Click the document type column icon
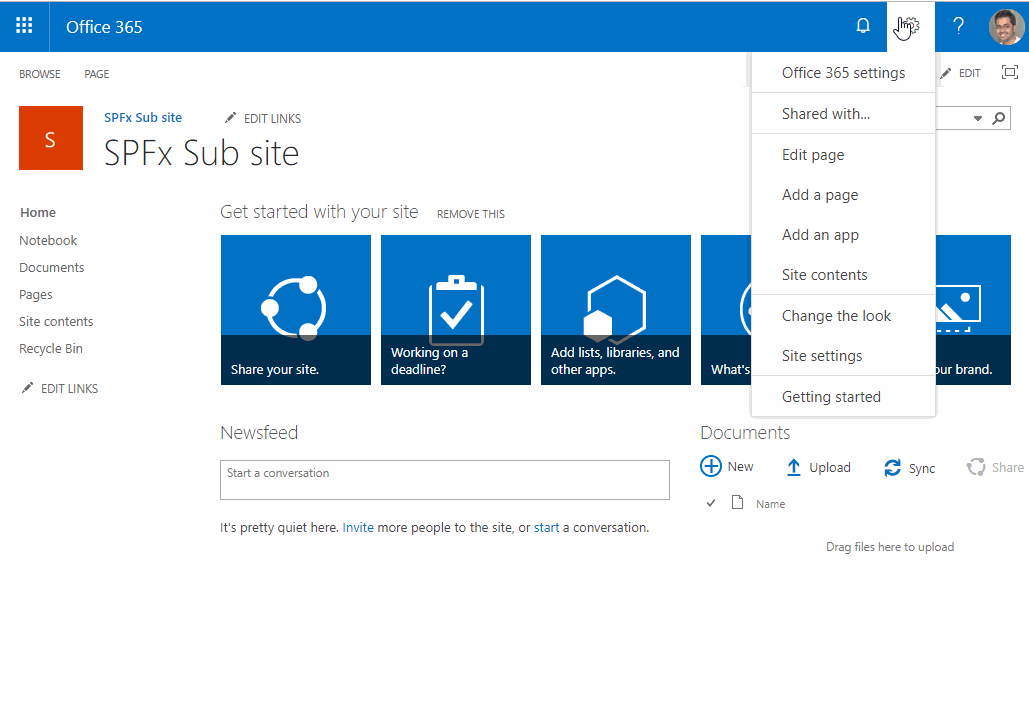Image resolution: width=1029 pixels, height=708 pixels. [738, 503]
